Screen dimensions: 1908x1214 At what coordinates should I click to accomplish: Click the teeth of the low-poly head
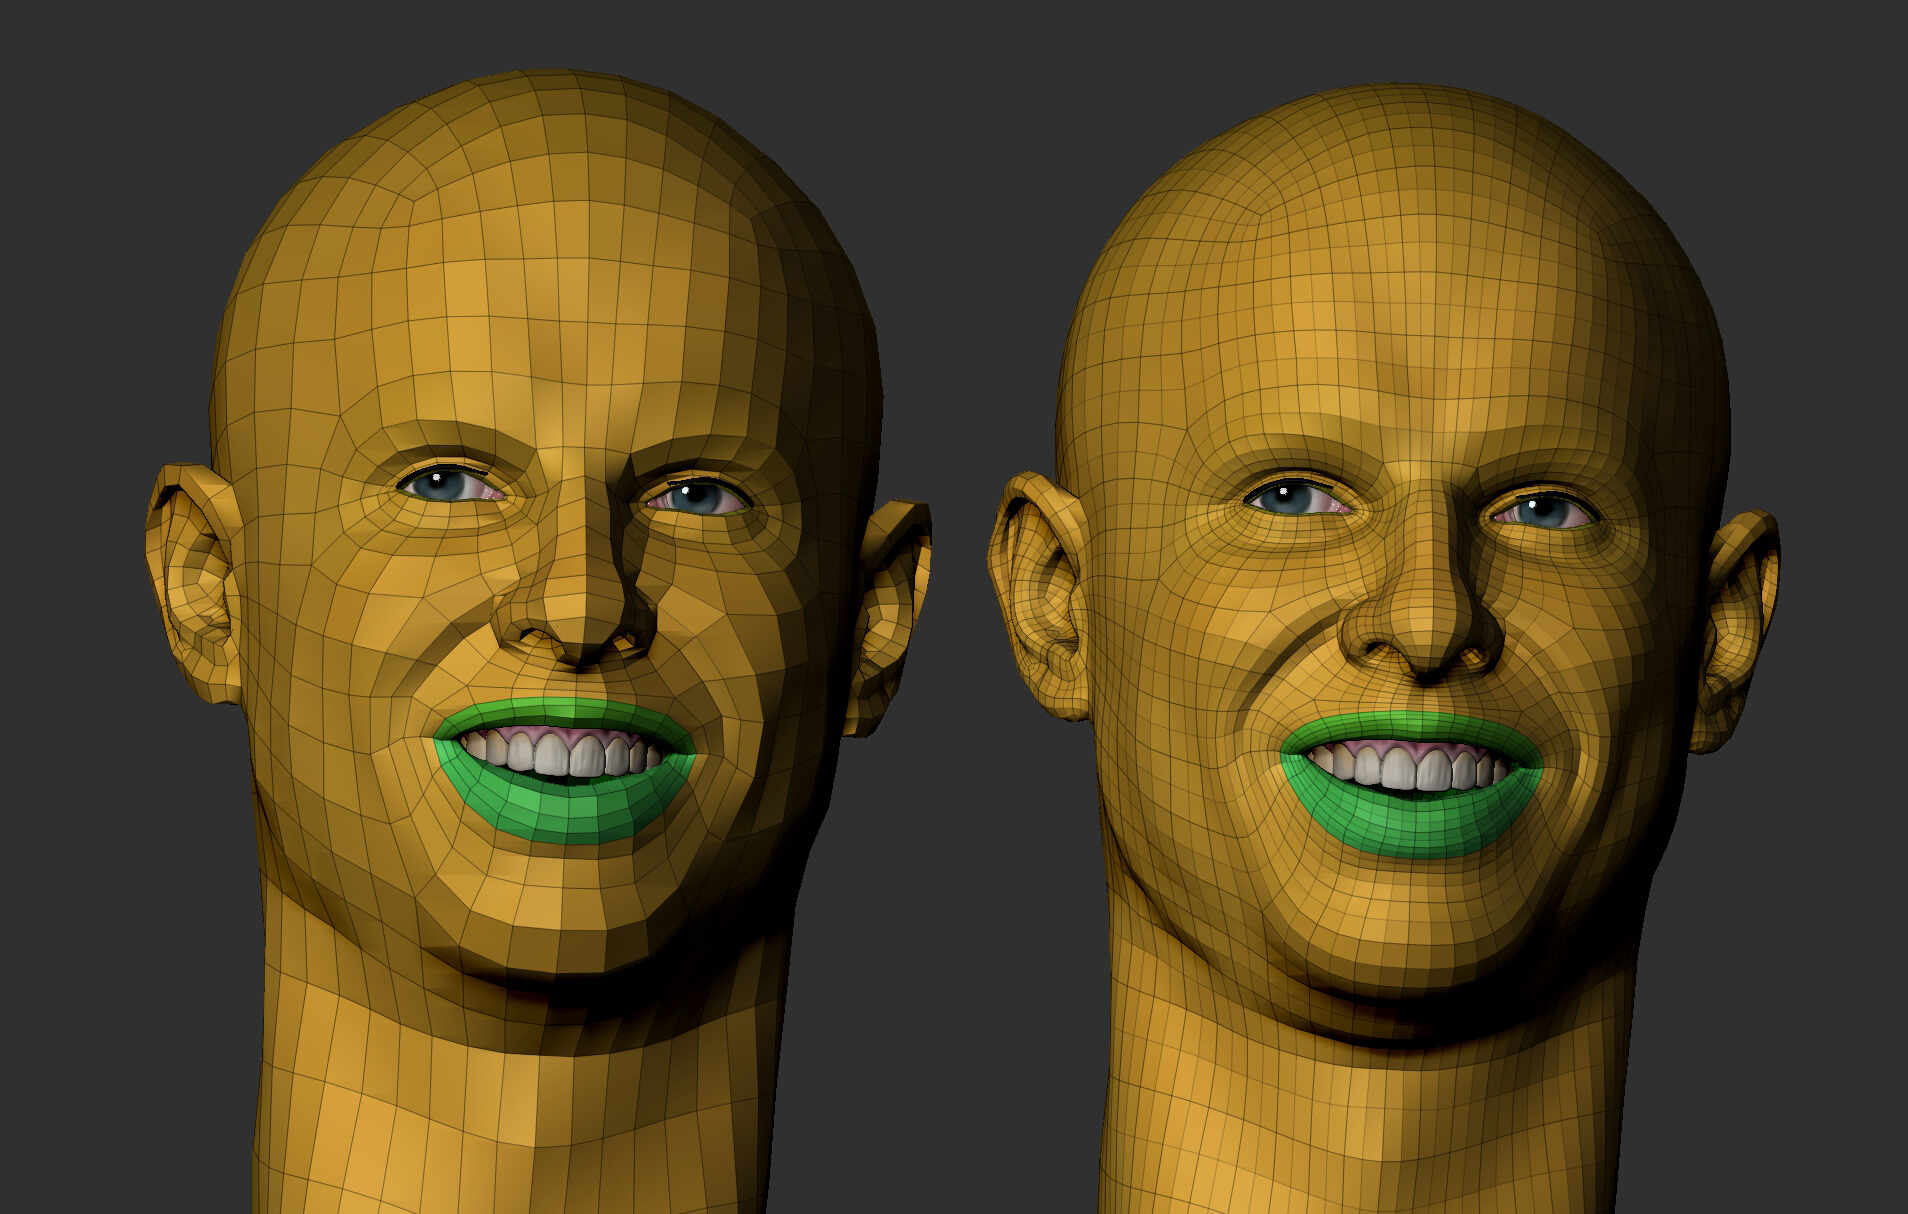(x=560, y=752)
